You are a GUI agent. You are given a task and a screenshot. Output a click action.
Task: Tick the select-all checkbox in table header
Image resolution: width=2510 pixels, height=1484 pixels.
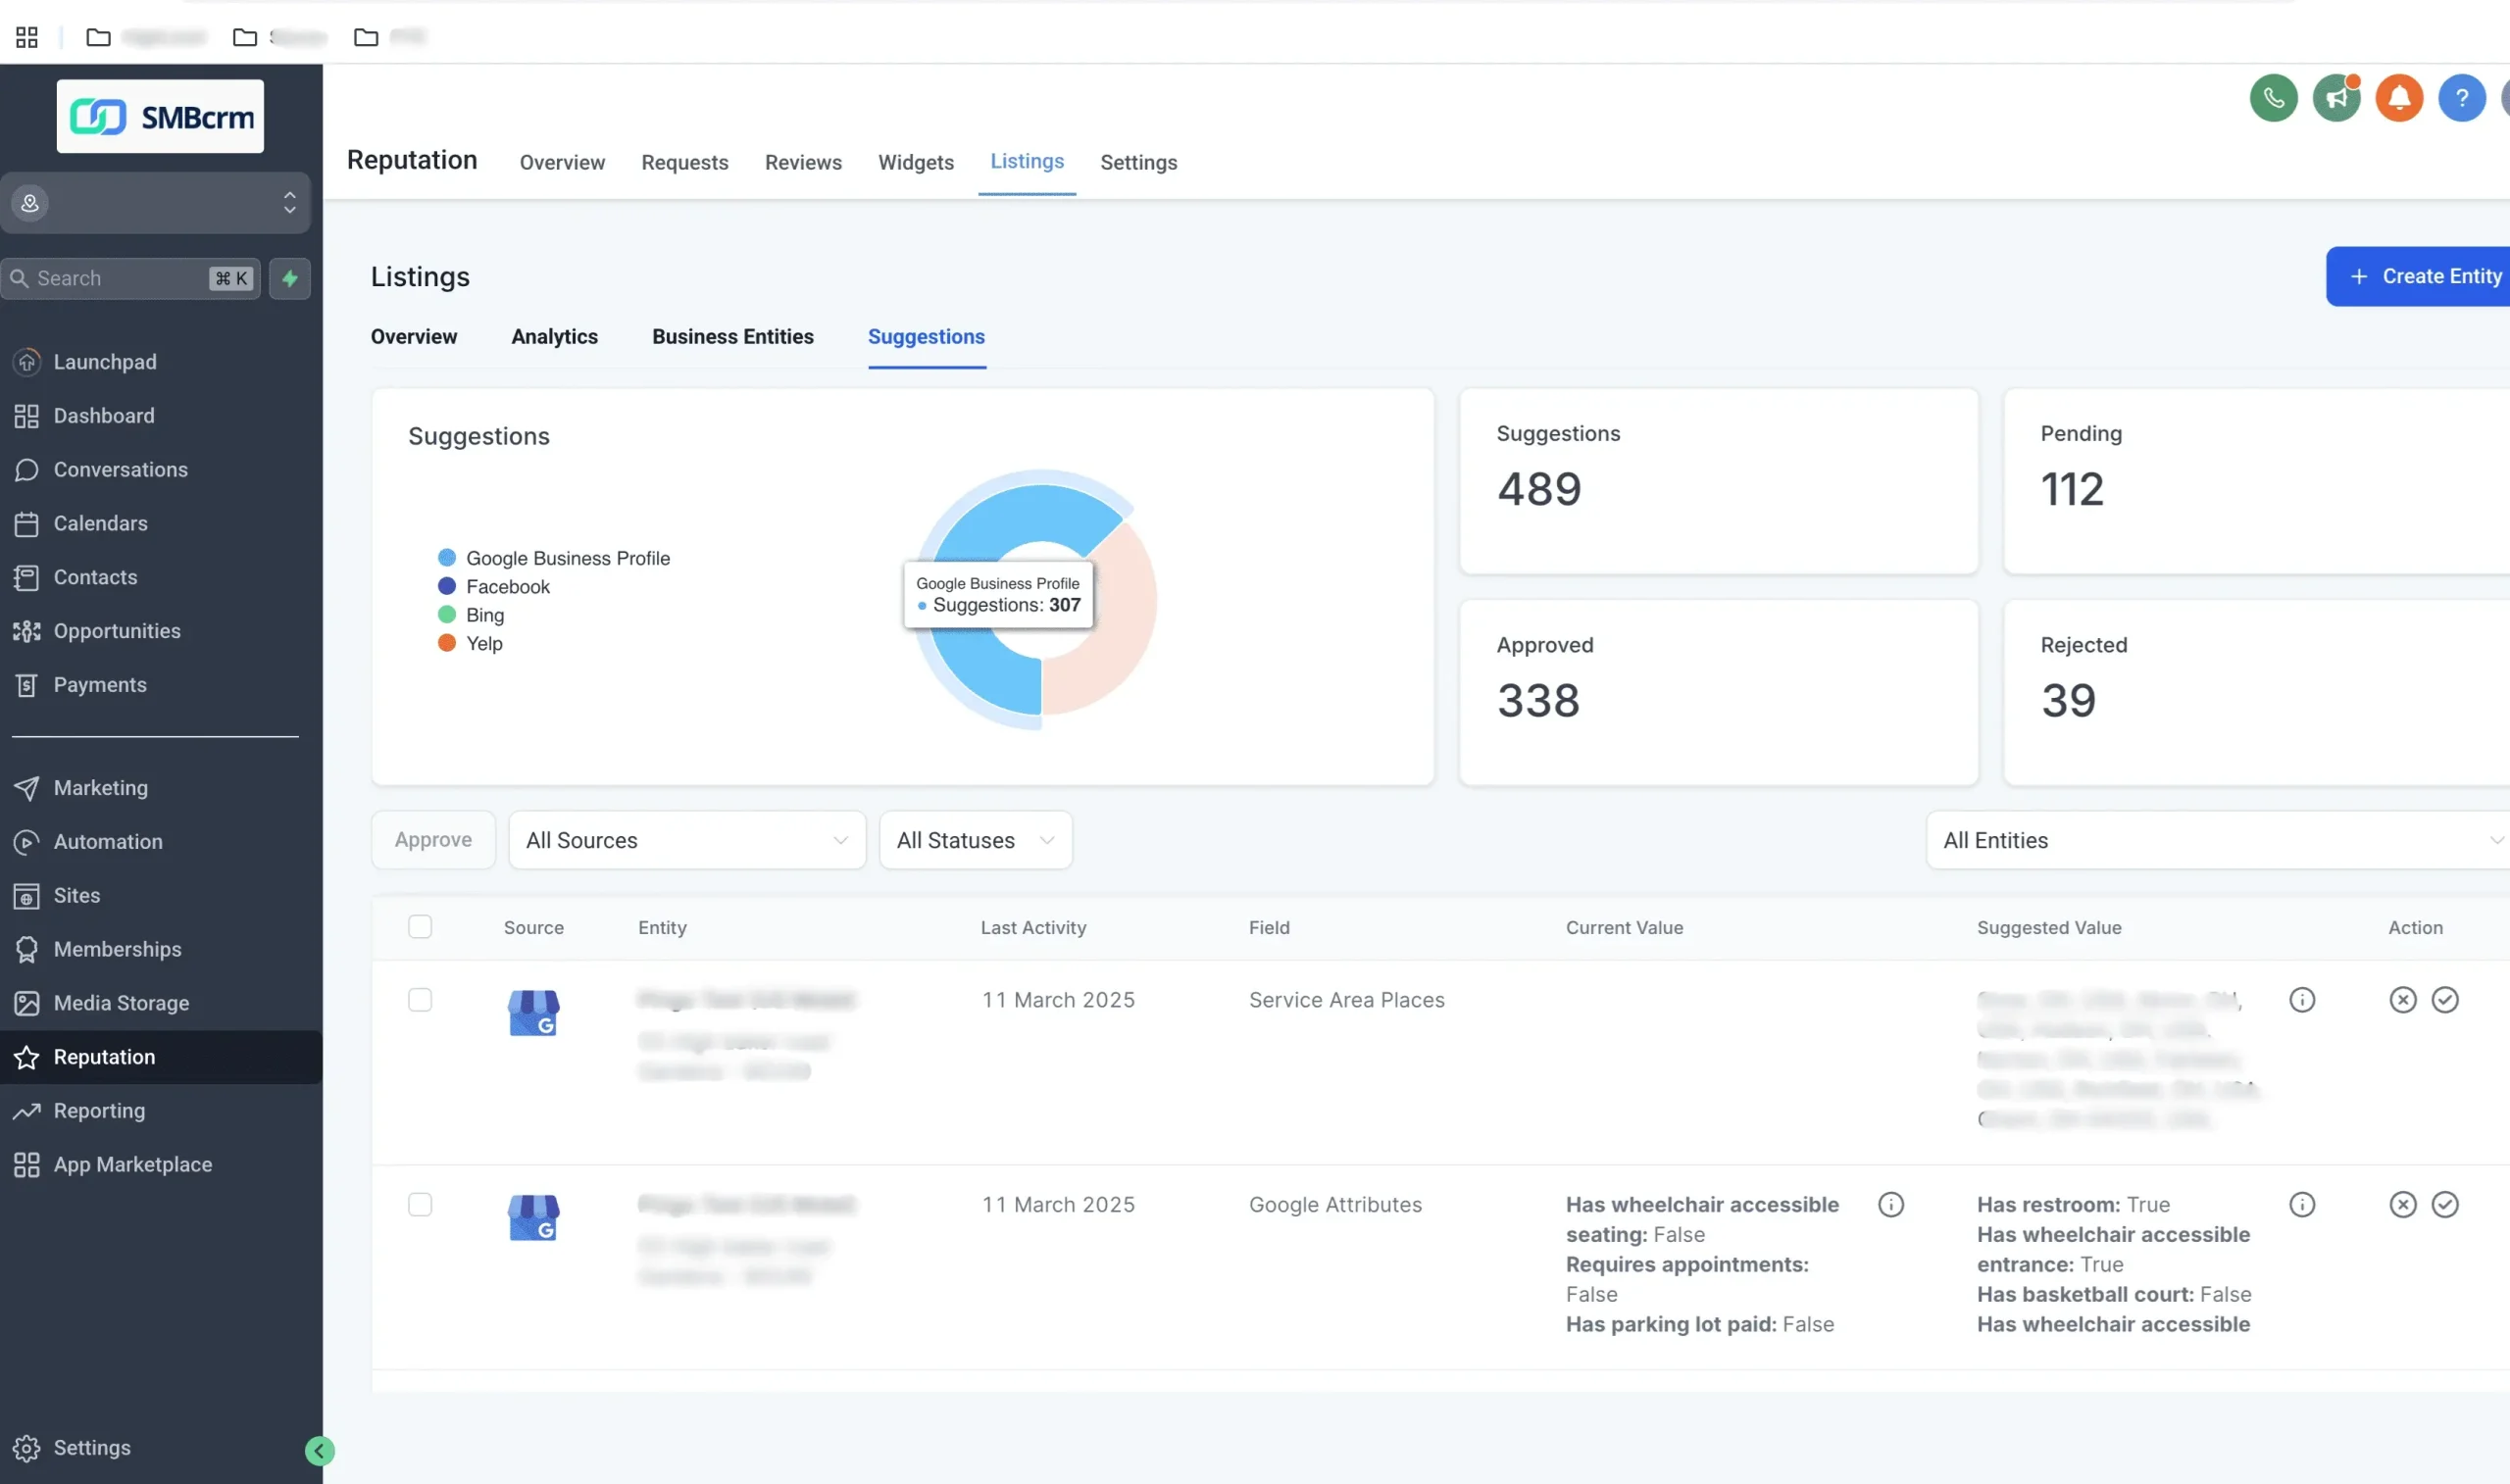[420, 927]
